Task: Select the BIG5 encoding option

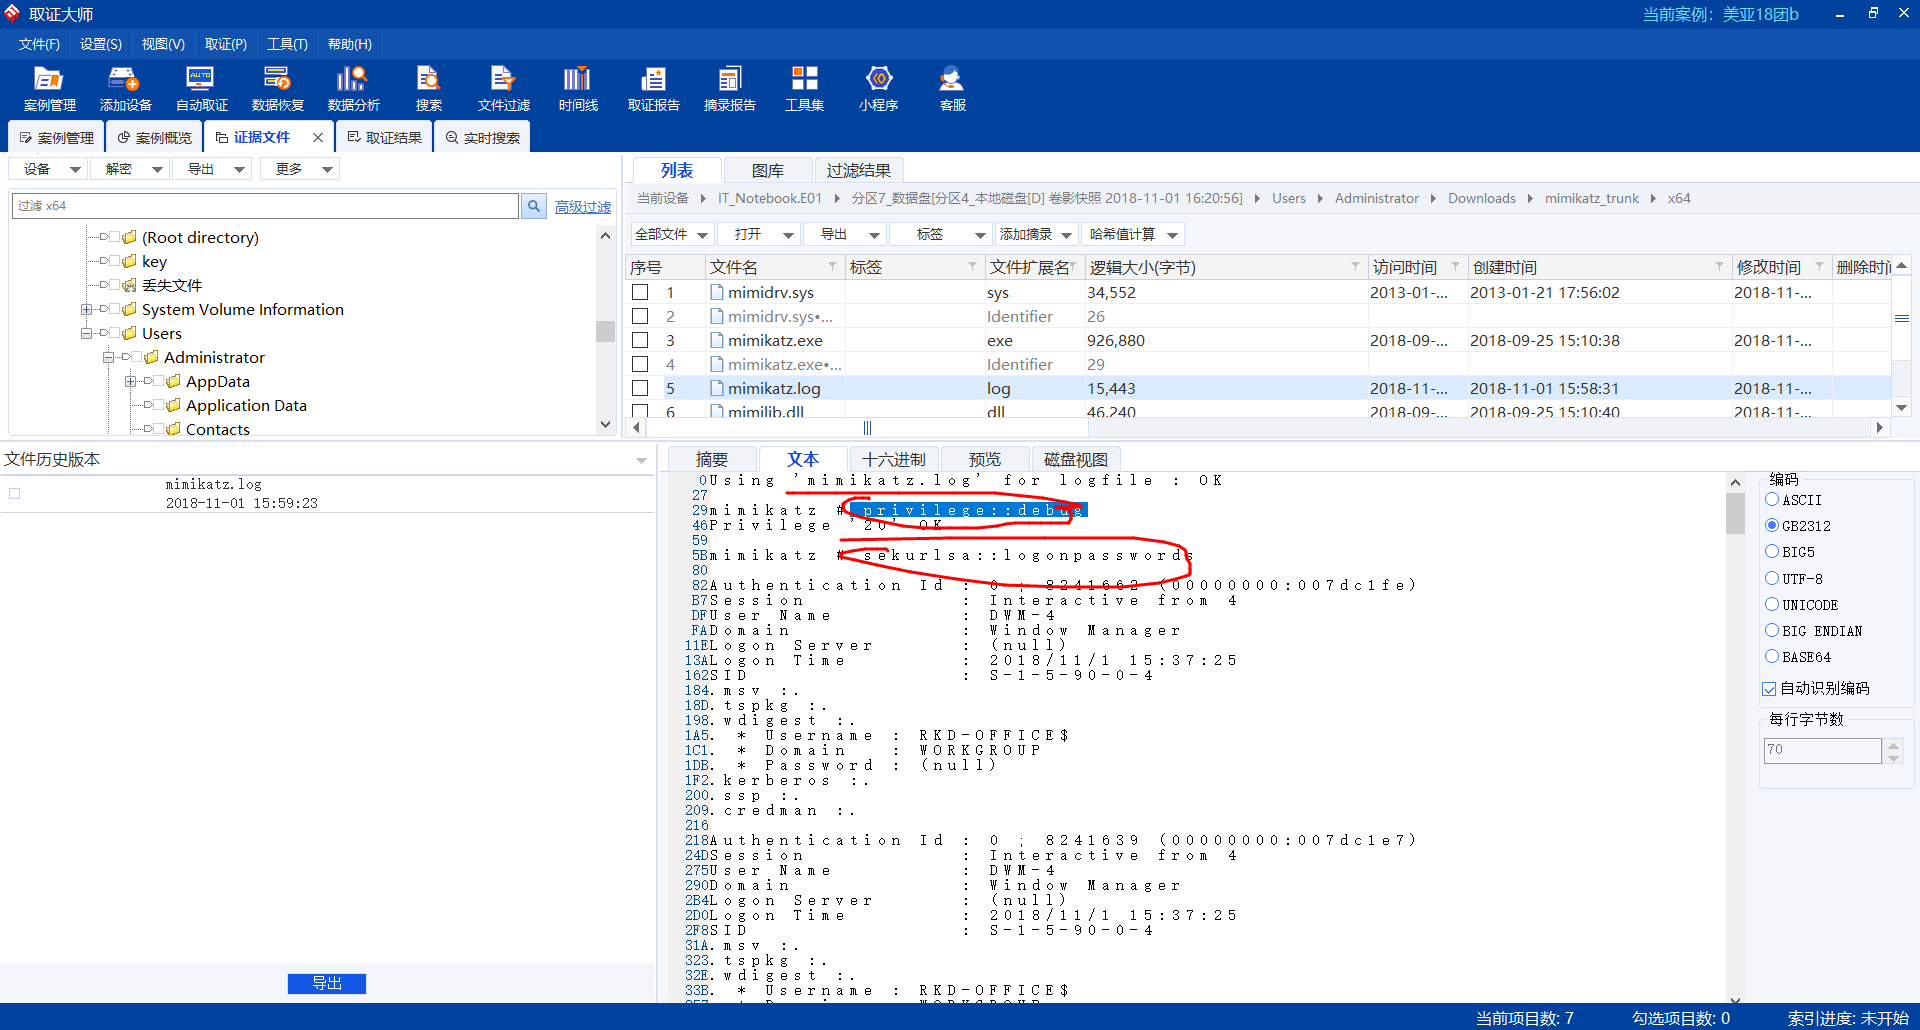Action: 1772,552
